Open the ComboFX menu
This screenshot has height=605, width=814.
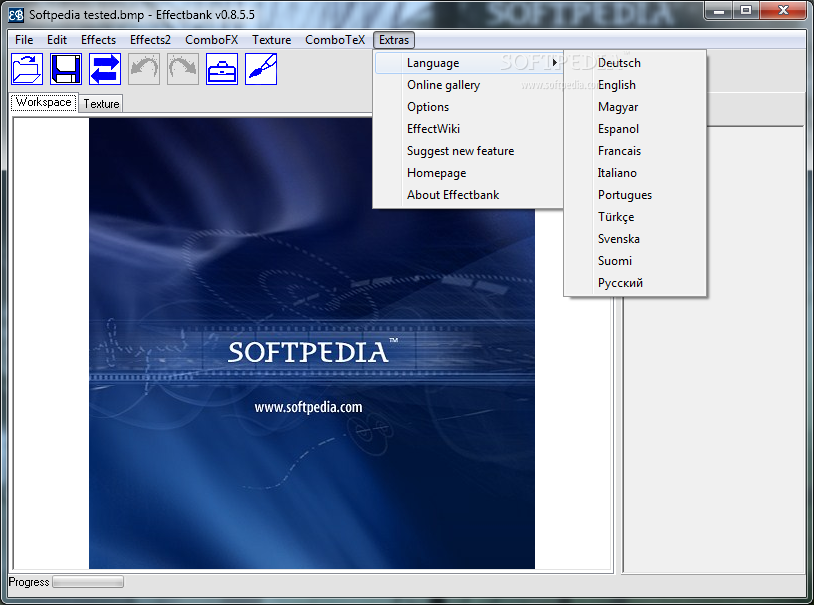(x=211, y=40)
